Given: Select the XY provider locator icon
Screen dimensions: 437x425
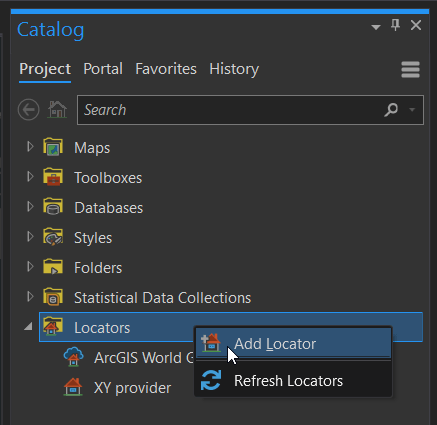Looking at the screenshot, I should coord(73,387).
